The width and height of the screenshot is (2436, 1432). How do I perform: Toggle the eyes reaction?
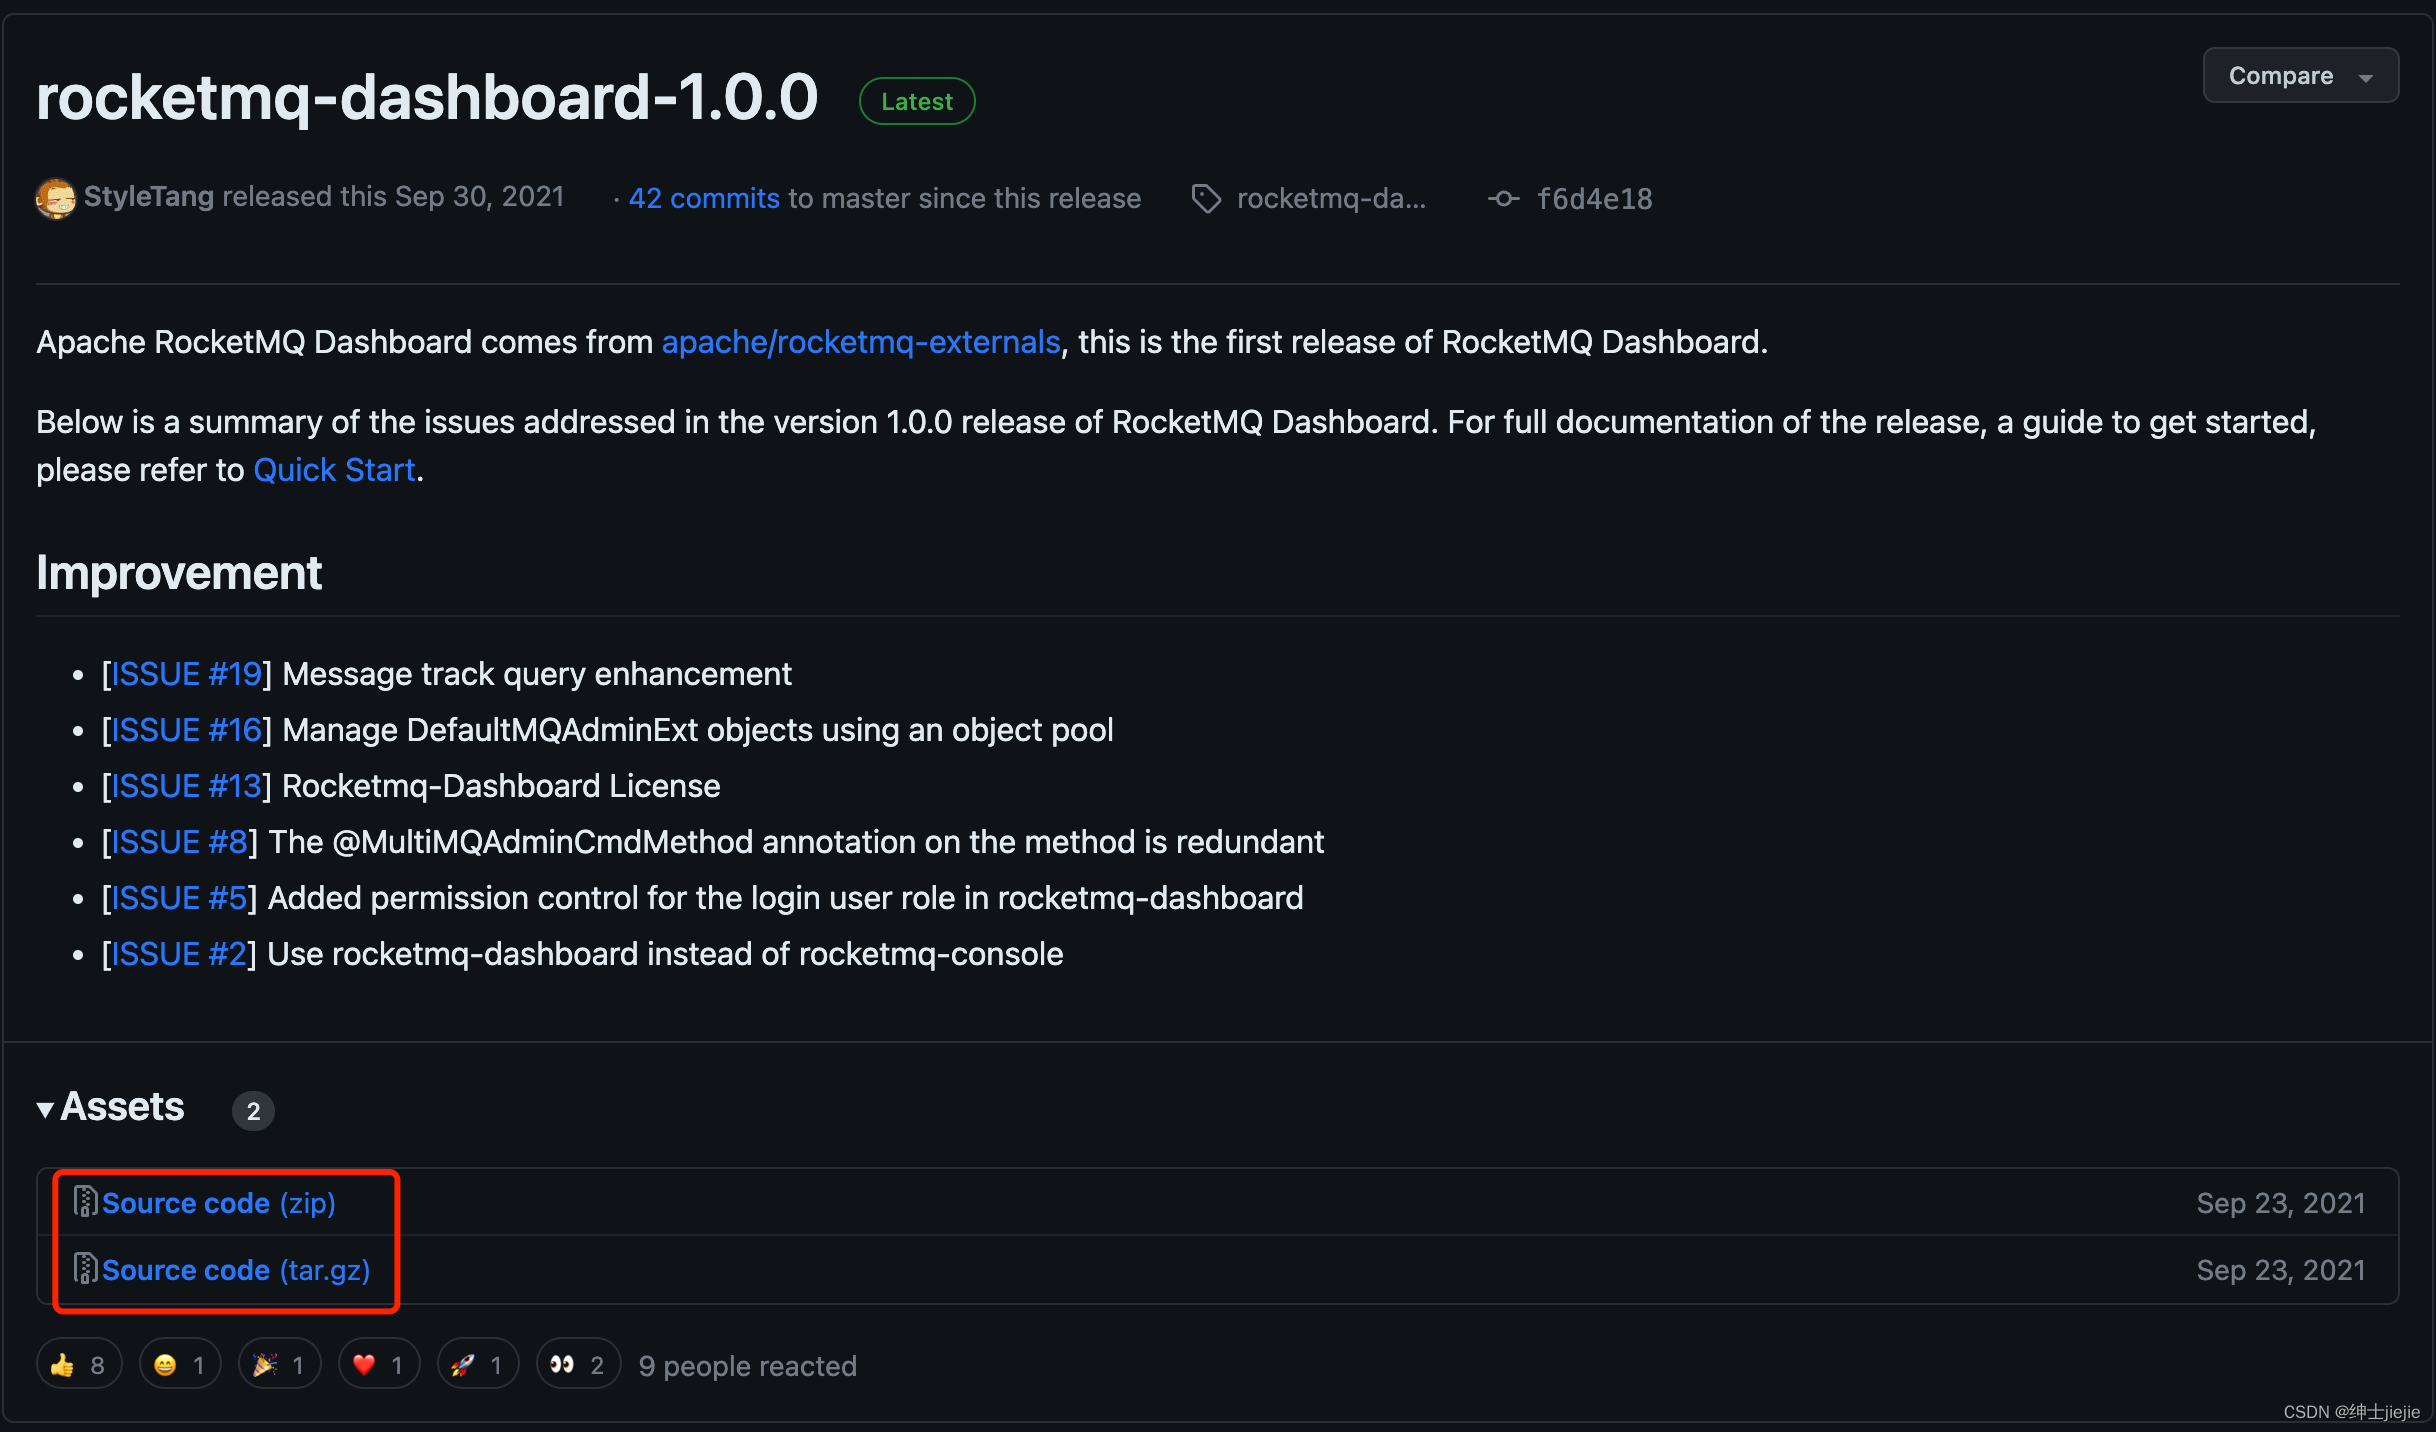tap(577, 1365)
